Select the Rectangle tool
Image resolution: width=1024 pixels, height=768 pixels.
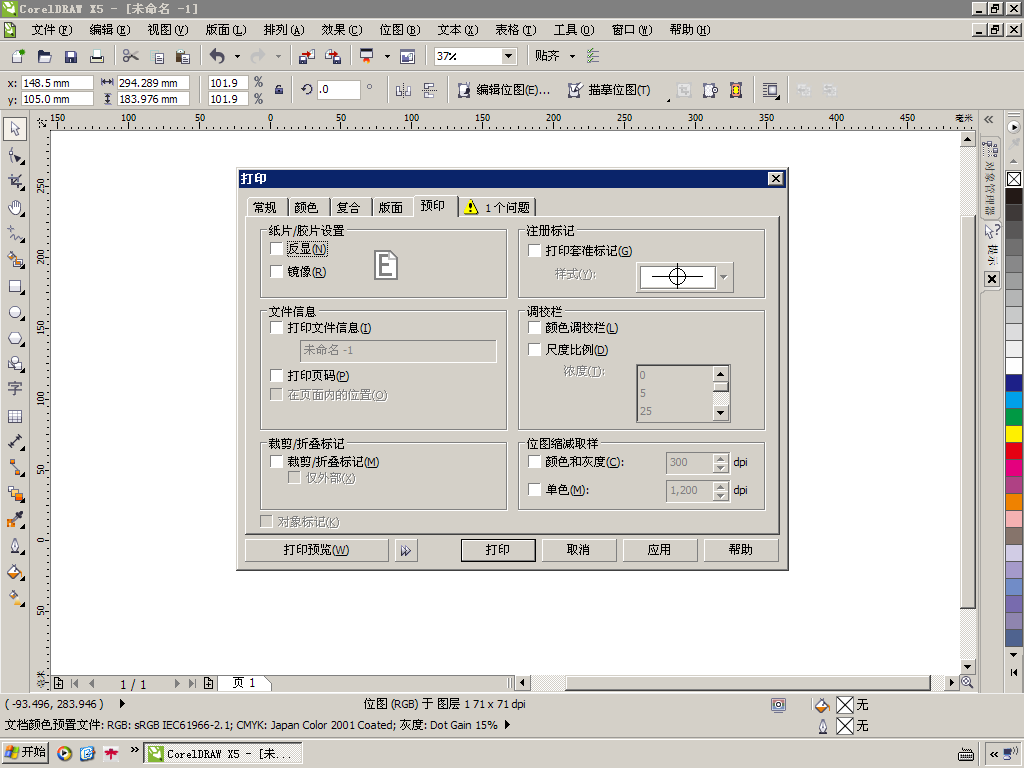tap(15, 287)
